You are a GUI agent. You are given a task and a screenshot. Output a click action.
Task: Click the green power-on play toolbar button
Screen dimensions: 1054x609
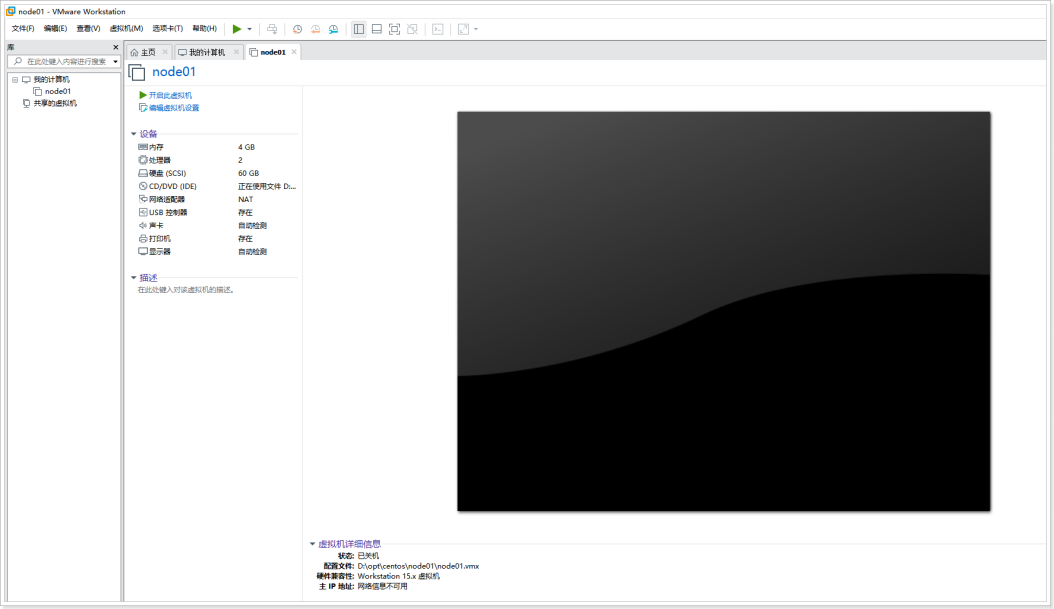pyautogui.click(x=237, y=29)
